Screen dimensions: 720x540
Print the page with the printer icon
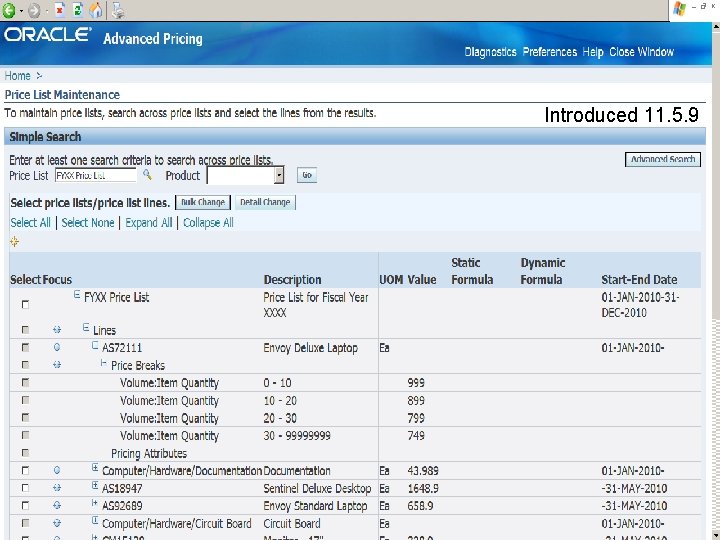click(x=118, y=10)
